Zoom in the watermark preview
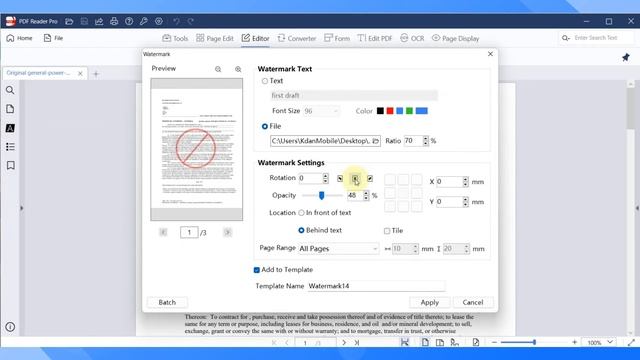640x360 pixels. click(x=238, y=69)
